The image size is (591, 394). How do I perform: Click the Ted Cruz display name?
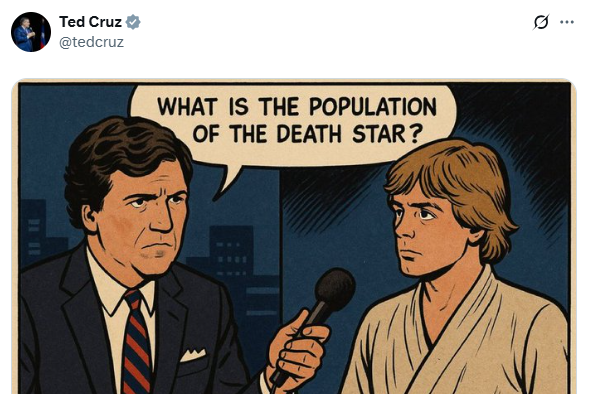(90, 22)
